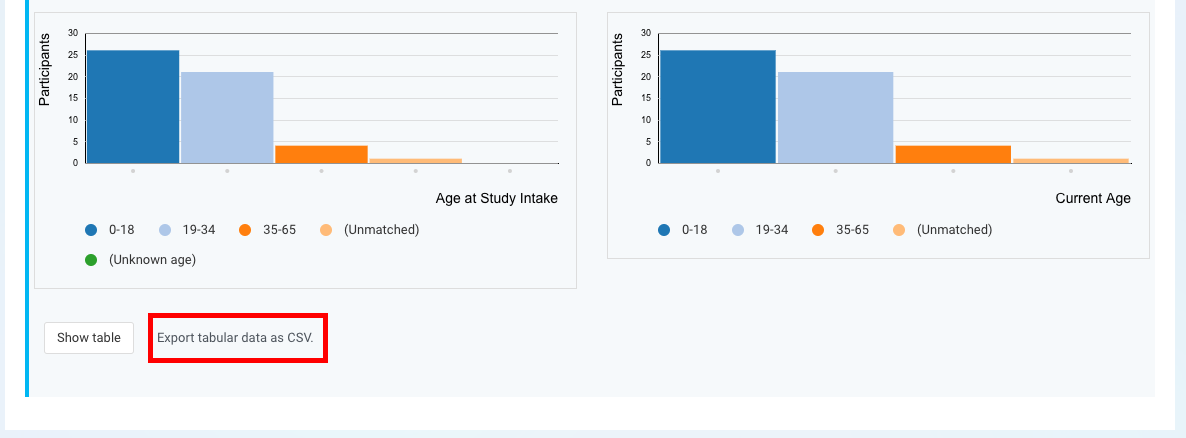Image resolution: width=1186 pixels, height=438 pixels.
Task: Click the Current Age axis title
Action: (1093, 199)
